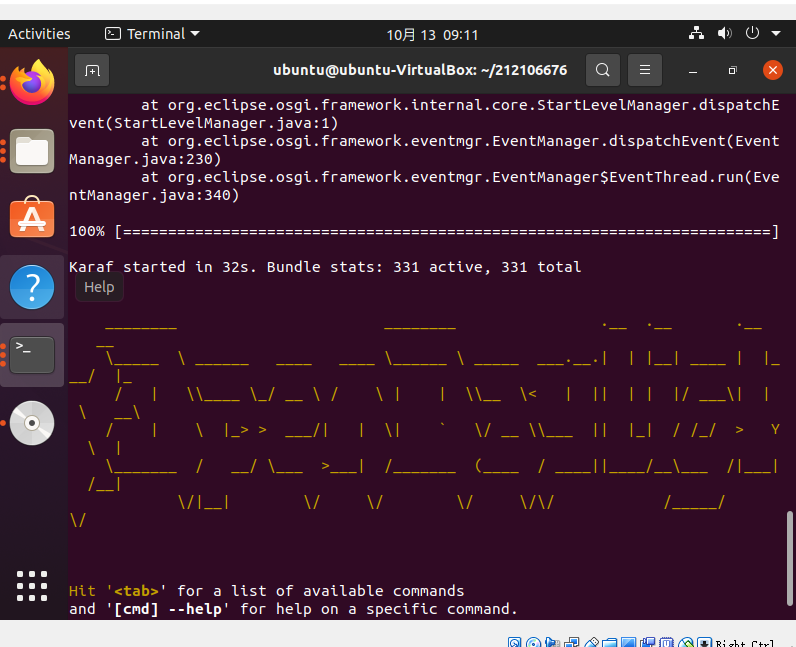Screen dimensions: 796x647
Task: Click VirtualBox USB devices status icon
Action: pos(591,642)
